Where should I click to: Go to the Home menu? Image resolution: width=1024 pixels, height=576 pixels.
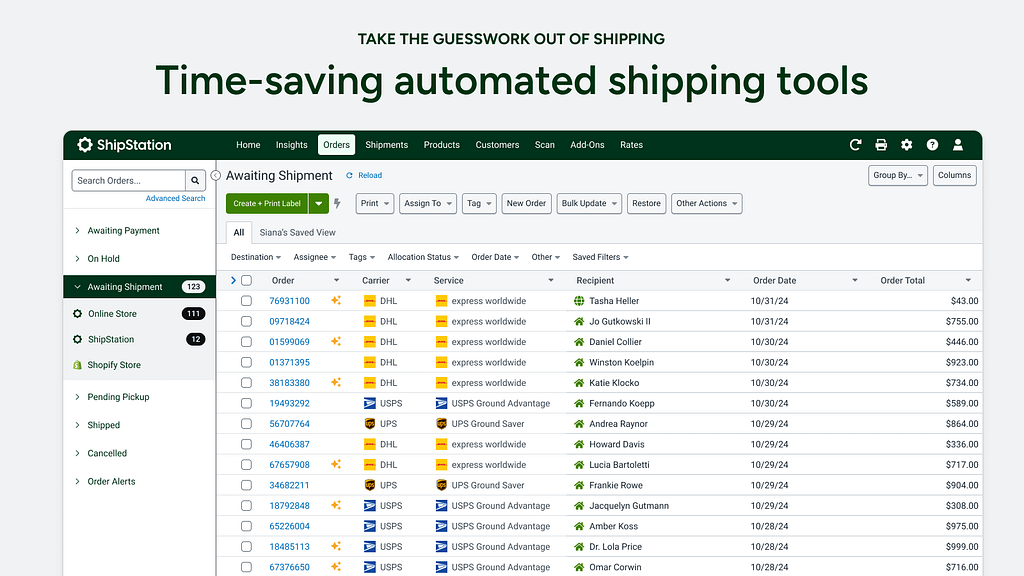[x=248, y=145]
